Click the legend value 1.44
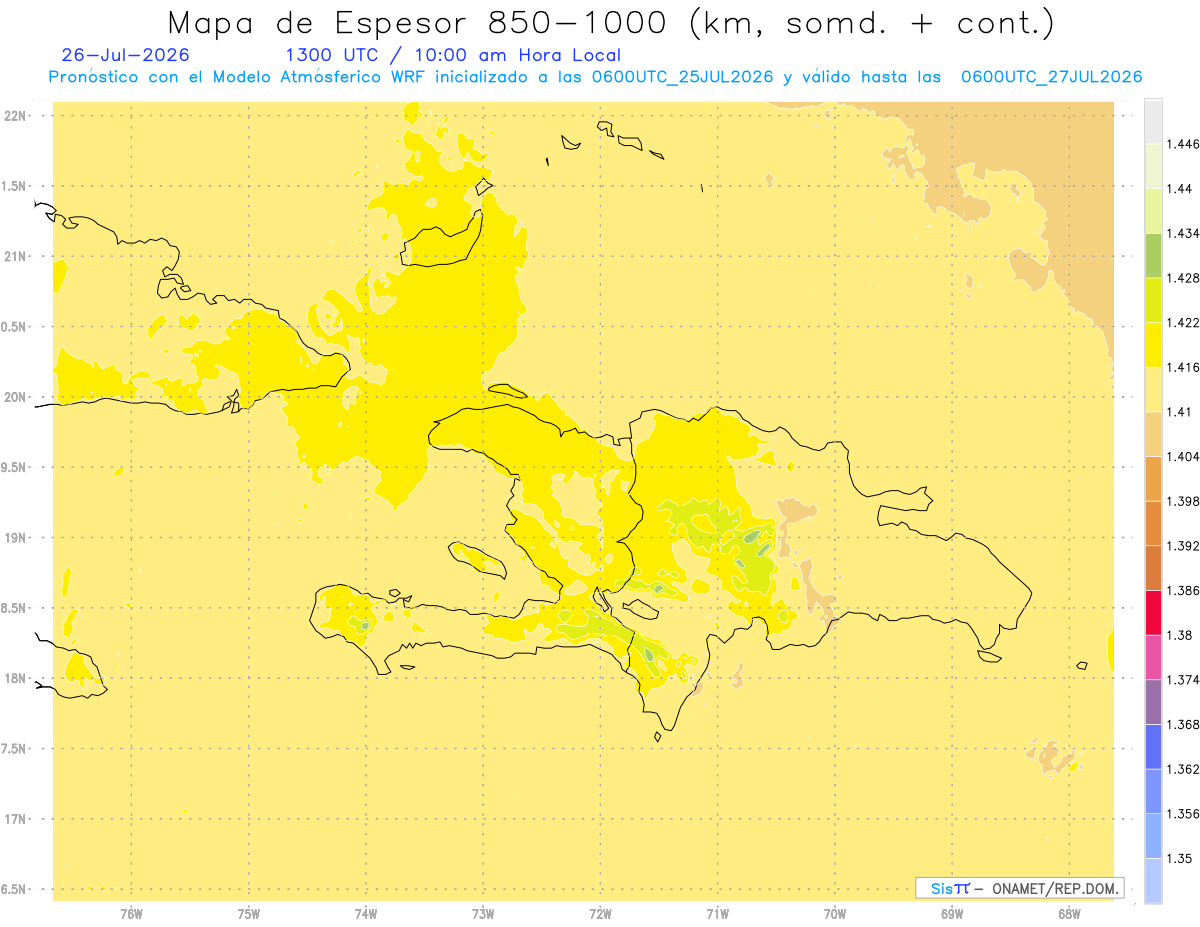 click(x=1179, y=188)
